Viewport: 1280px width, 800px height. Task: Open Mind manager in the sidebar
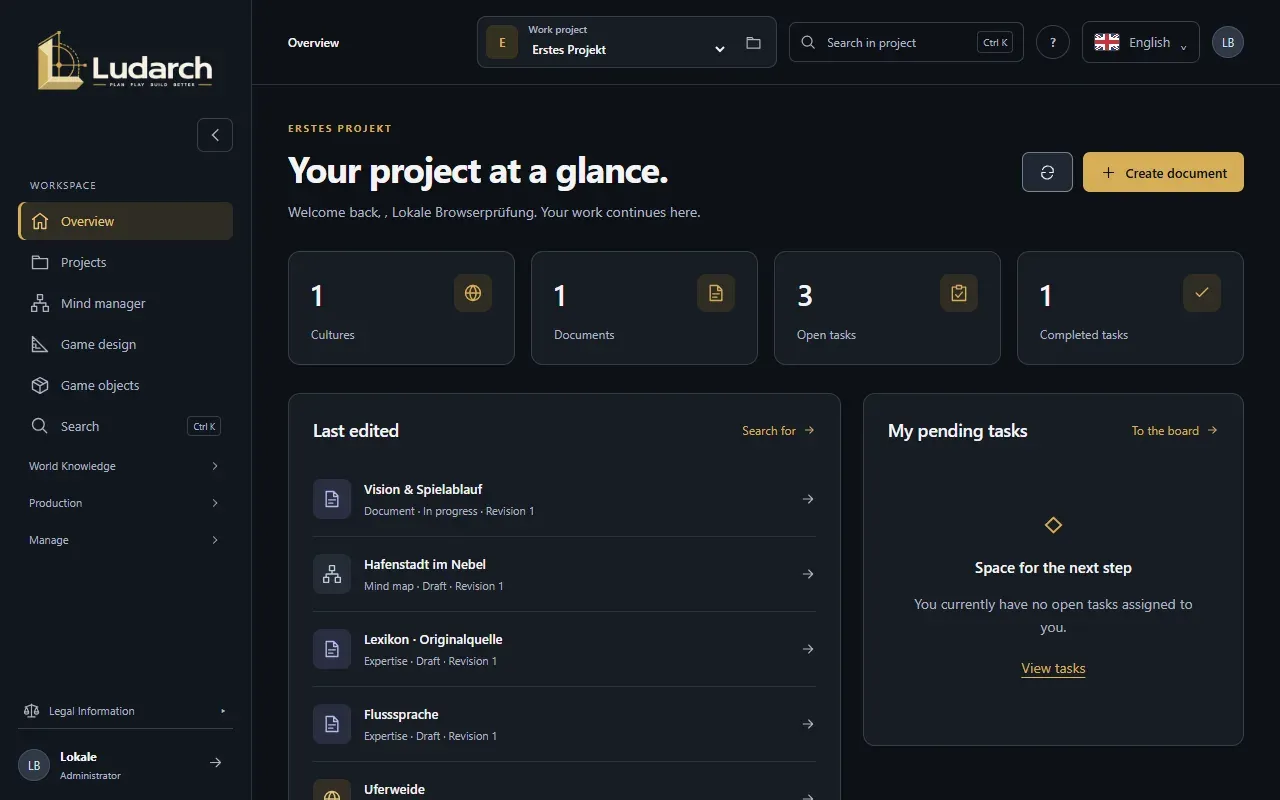click(x=125, y=303)
